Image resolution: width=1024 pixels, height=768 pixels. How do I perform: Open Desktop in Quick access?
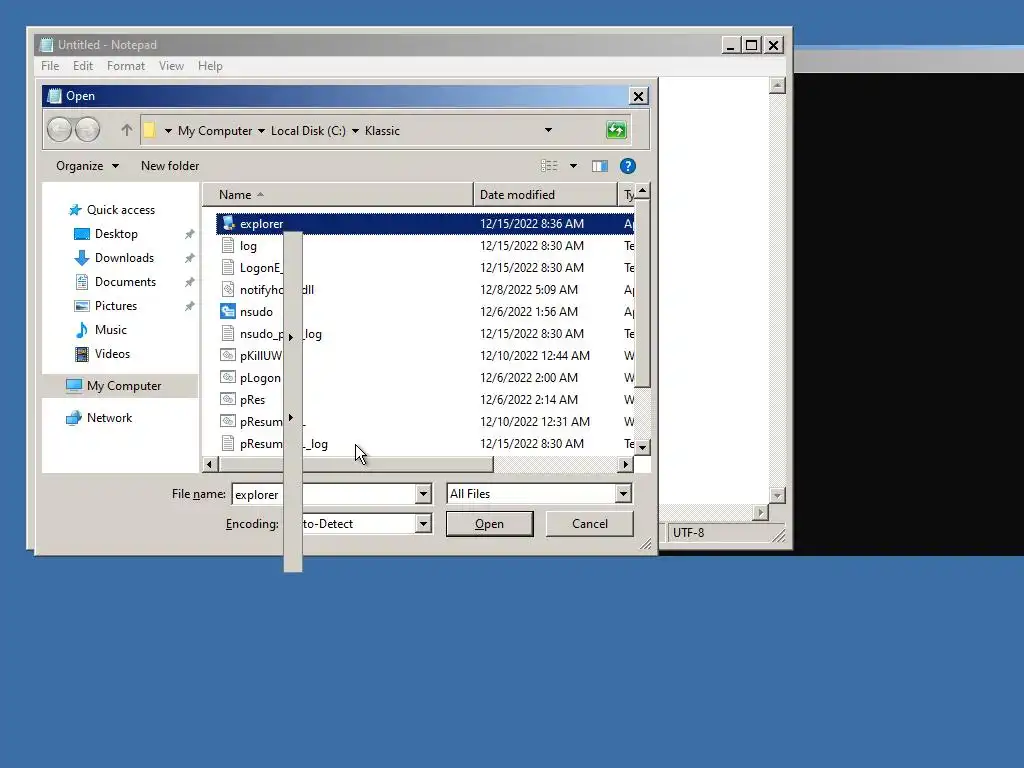click(x=116, y=234)
